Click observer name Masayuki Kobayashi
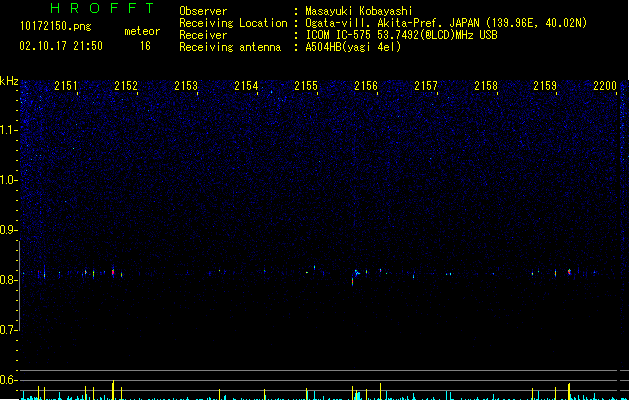The width and height of the screenshot is (629, 400). click(359, 11)
